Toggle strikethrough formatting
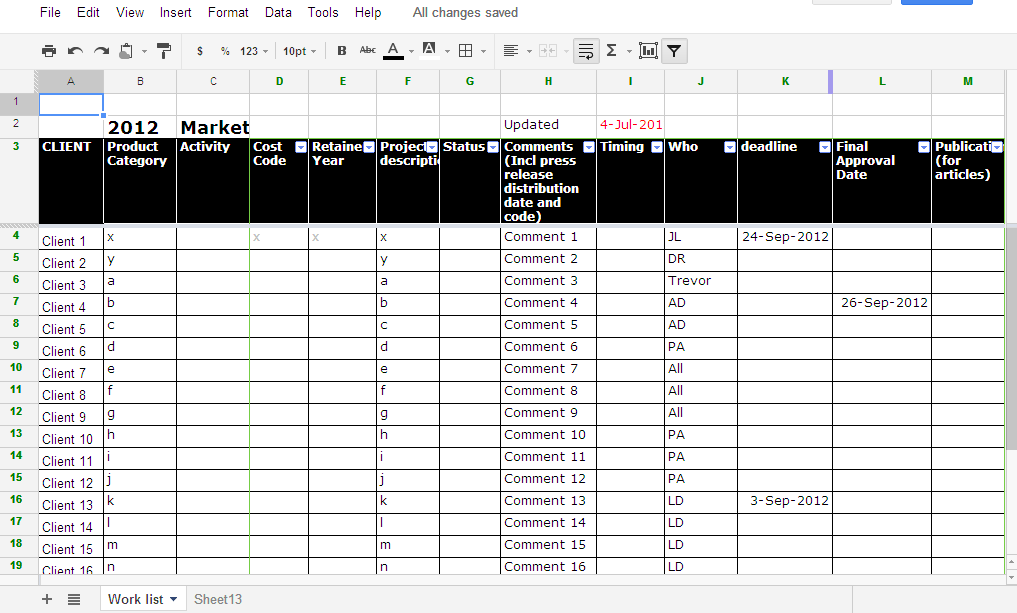The height and width of the screenshot is (613, 1017). click(x=366, y=50)
